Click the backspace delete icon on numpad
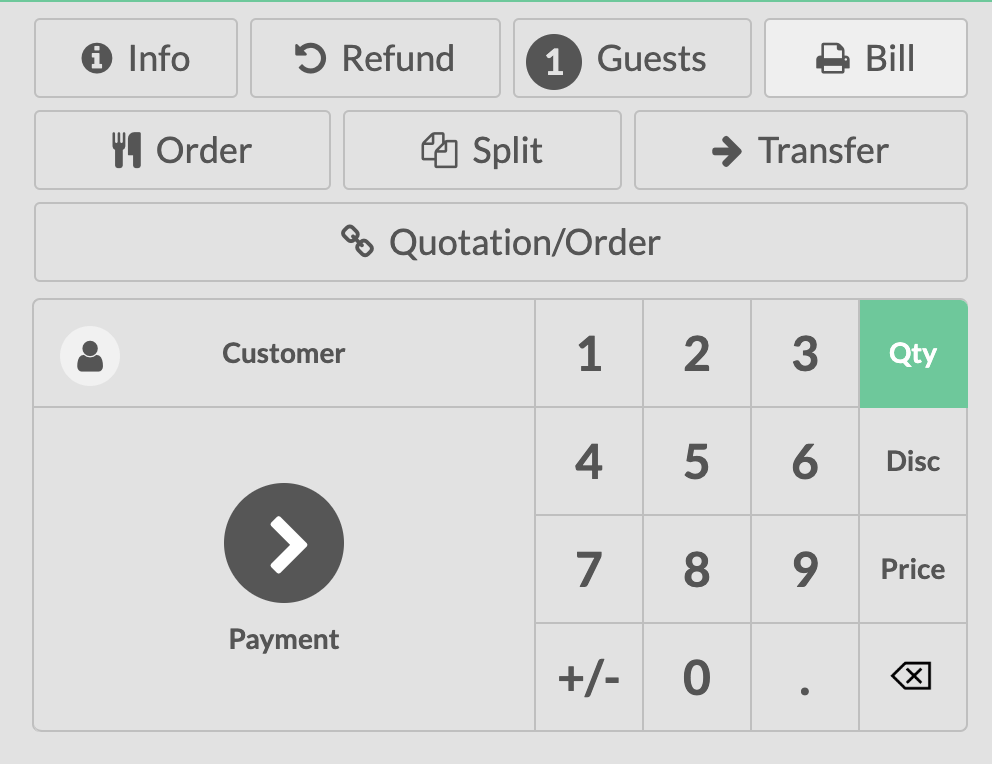 point(912,677)
